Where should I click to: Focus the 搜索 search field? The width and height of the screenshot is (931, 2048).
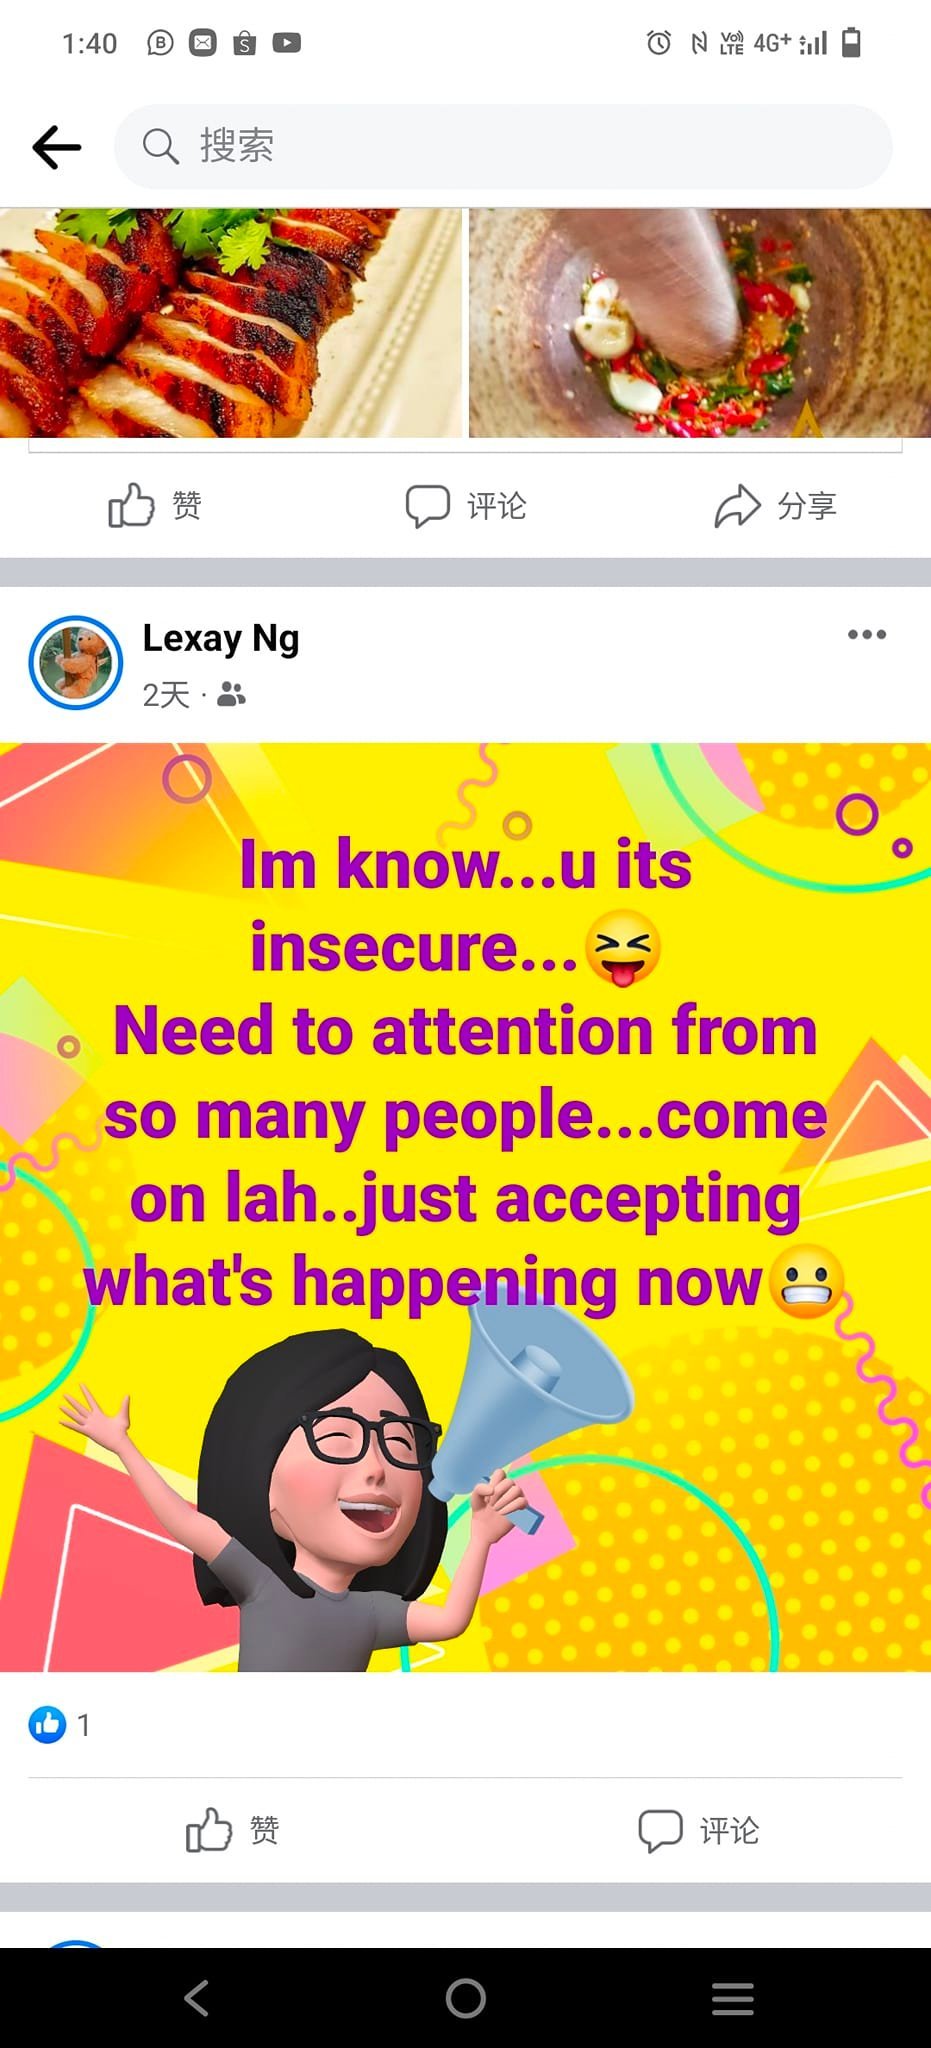coord(503,146)
